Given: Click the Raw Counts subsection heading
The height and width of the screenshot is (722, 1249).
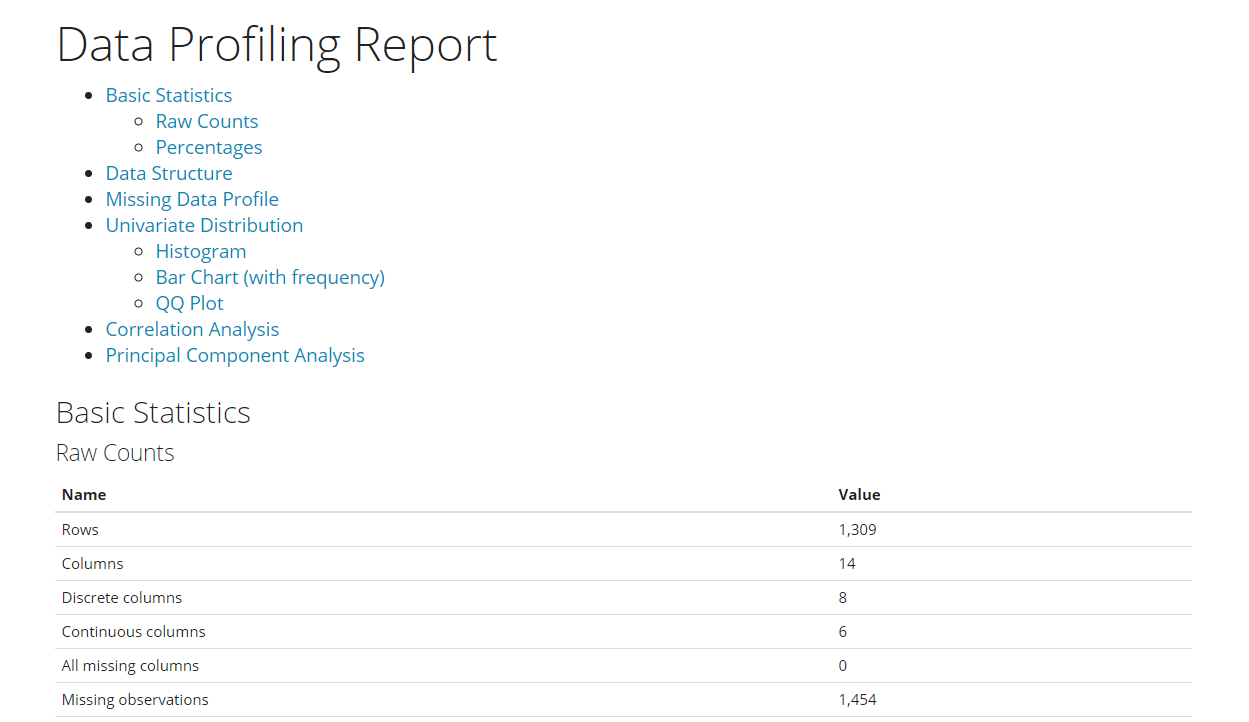Looking at the screenshot, I should 115,453.
